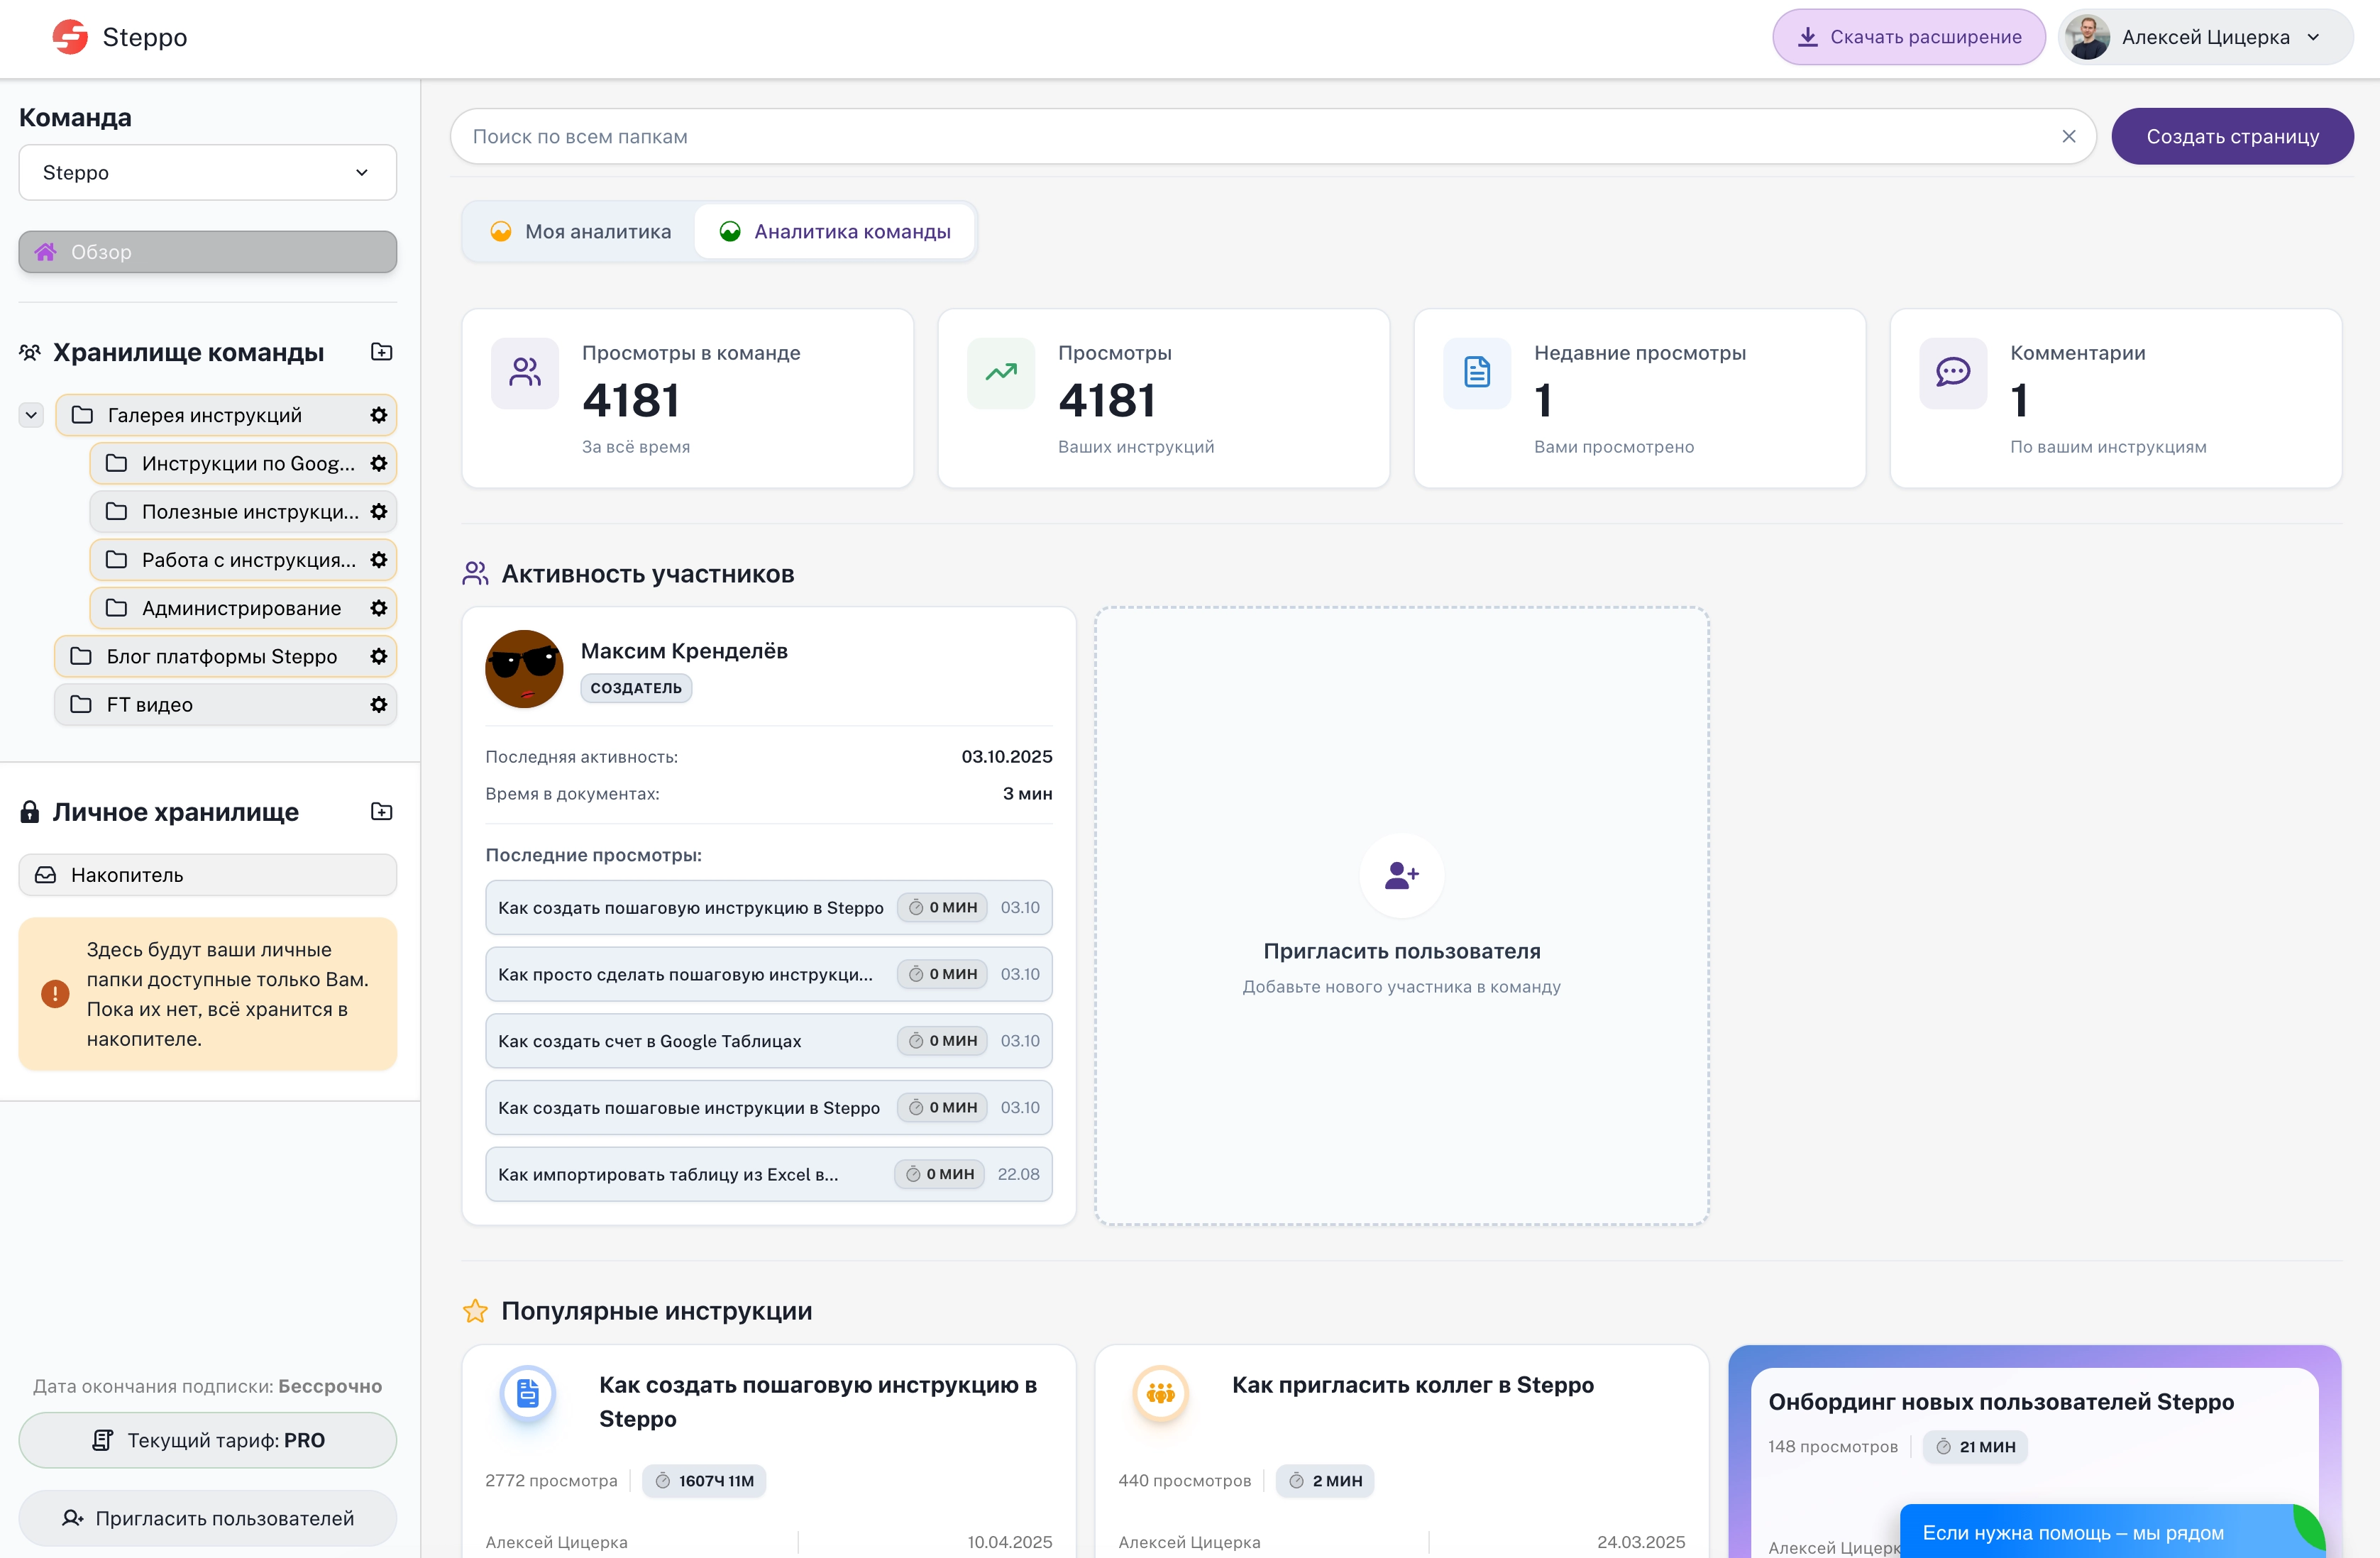2380x1558 pixels.
Task: Click gear icon next to FT видео
Action: 379,705
